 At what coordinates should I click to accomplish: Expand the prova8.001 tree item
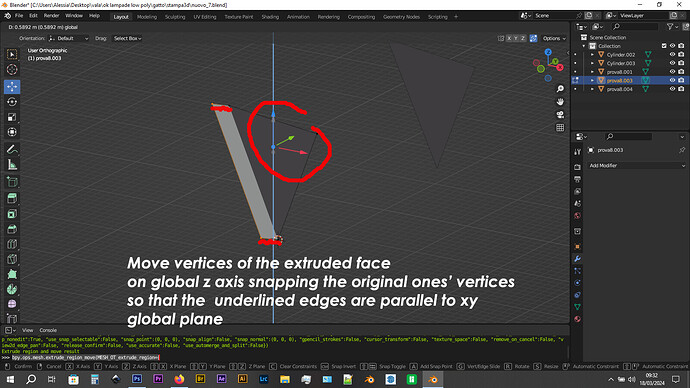(592, 72)
